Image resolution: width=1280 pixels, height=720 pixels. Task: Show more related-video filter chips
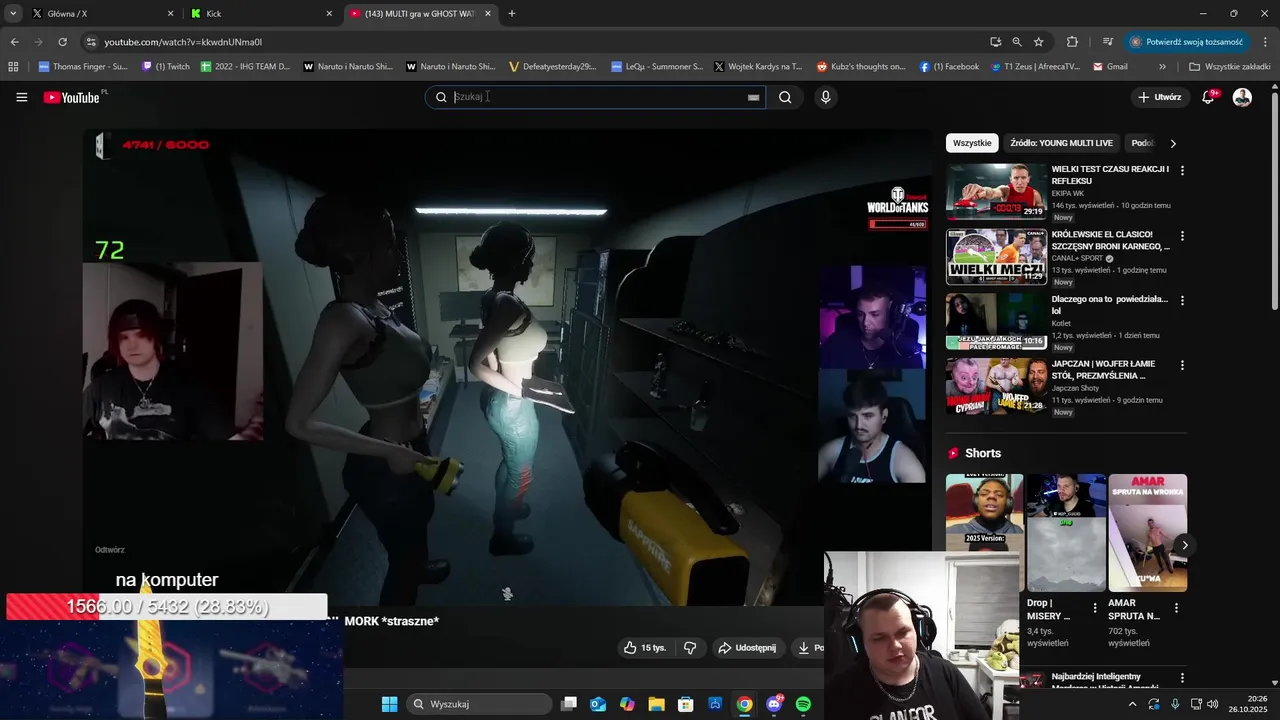(1173, 143)
